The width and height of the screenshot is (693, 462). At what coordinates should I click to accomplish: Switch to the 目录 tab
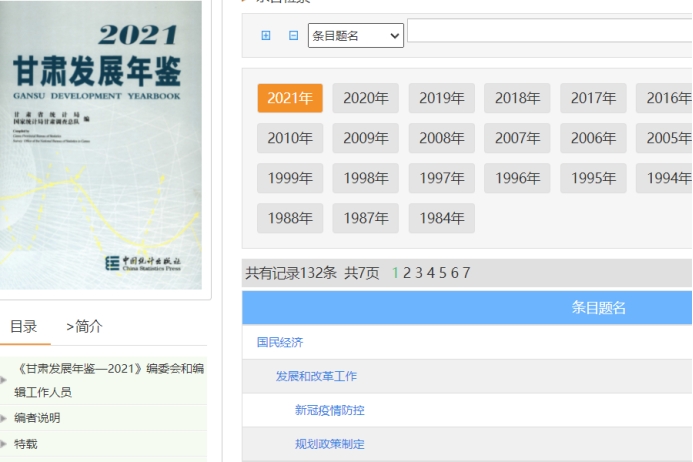click(x=24, y=326)
